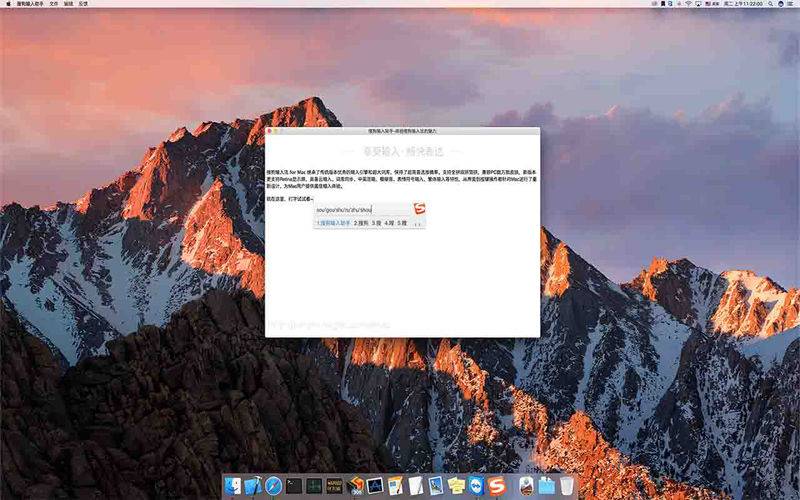Launch Xcode from the Dock

point(253,486)
